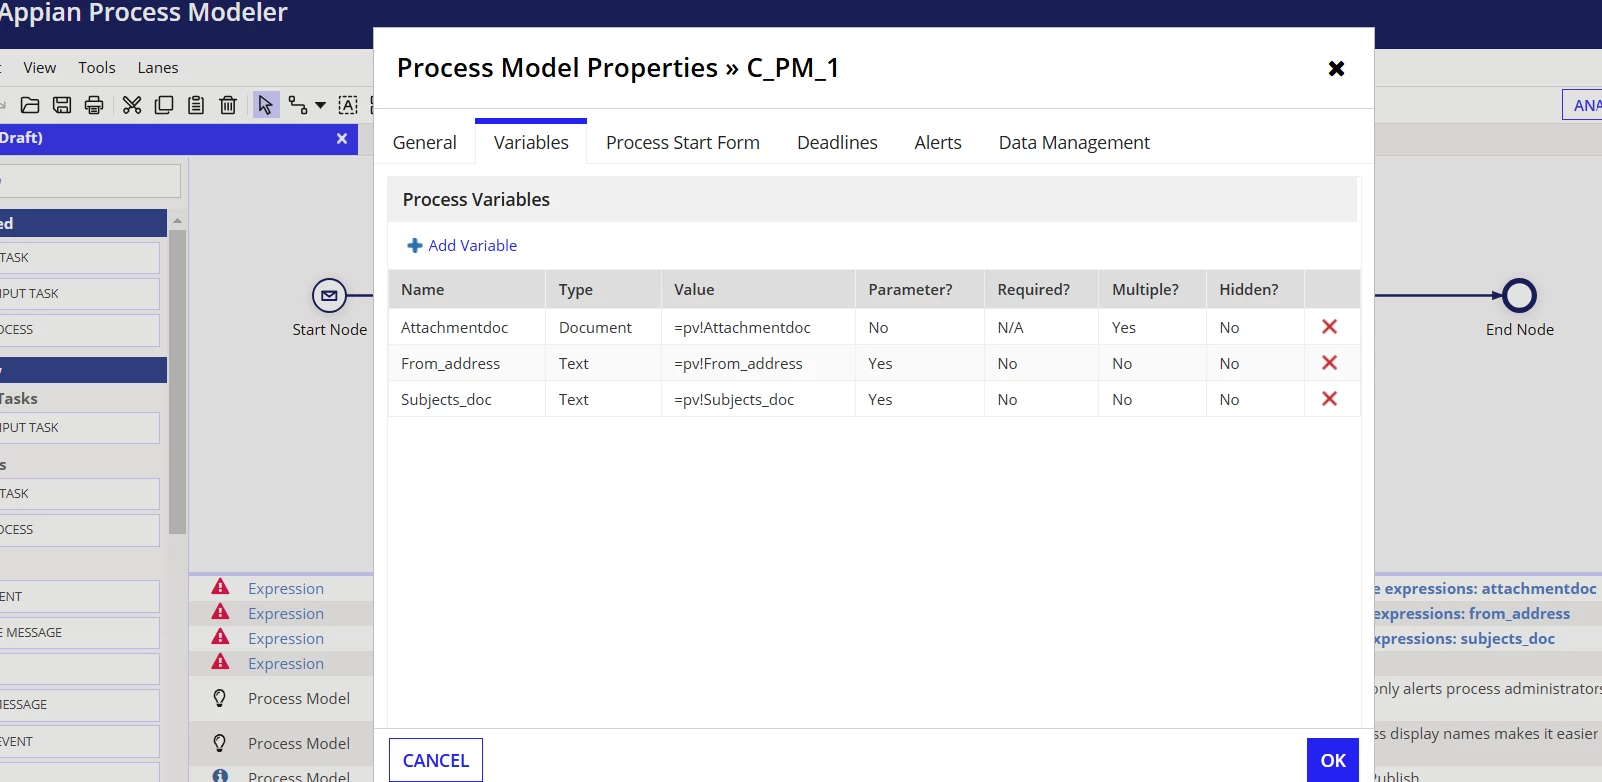
Task: Click Add Variable link
Action: pyautogui.click(x=462, y=245)
